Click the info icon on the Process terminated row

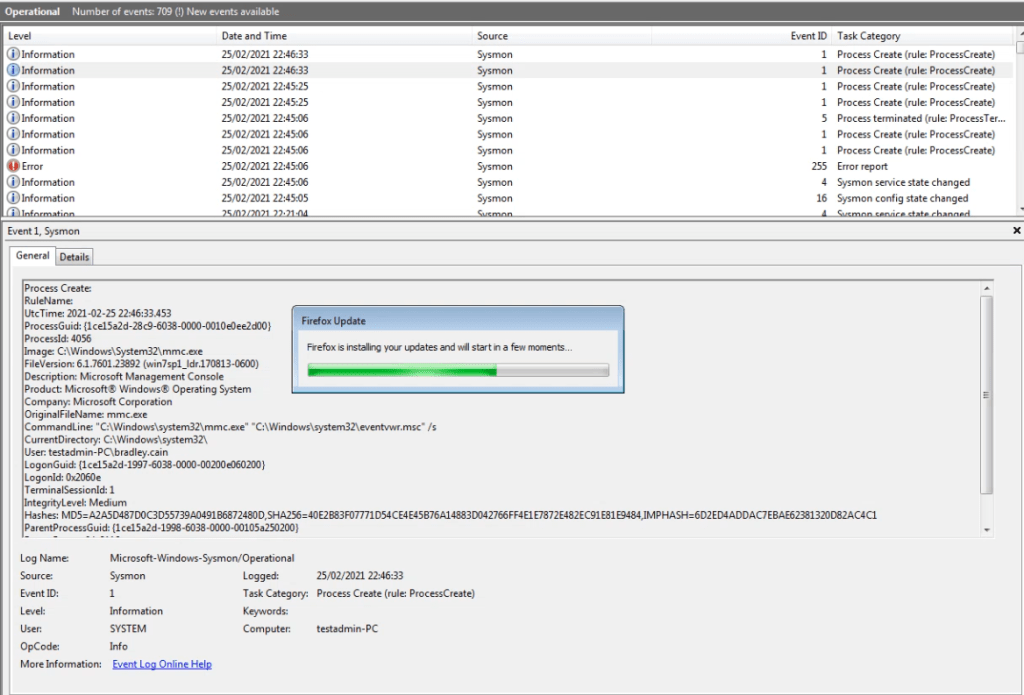coord(13,118)
